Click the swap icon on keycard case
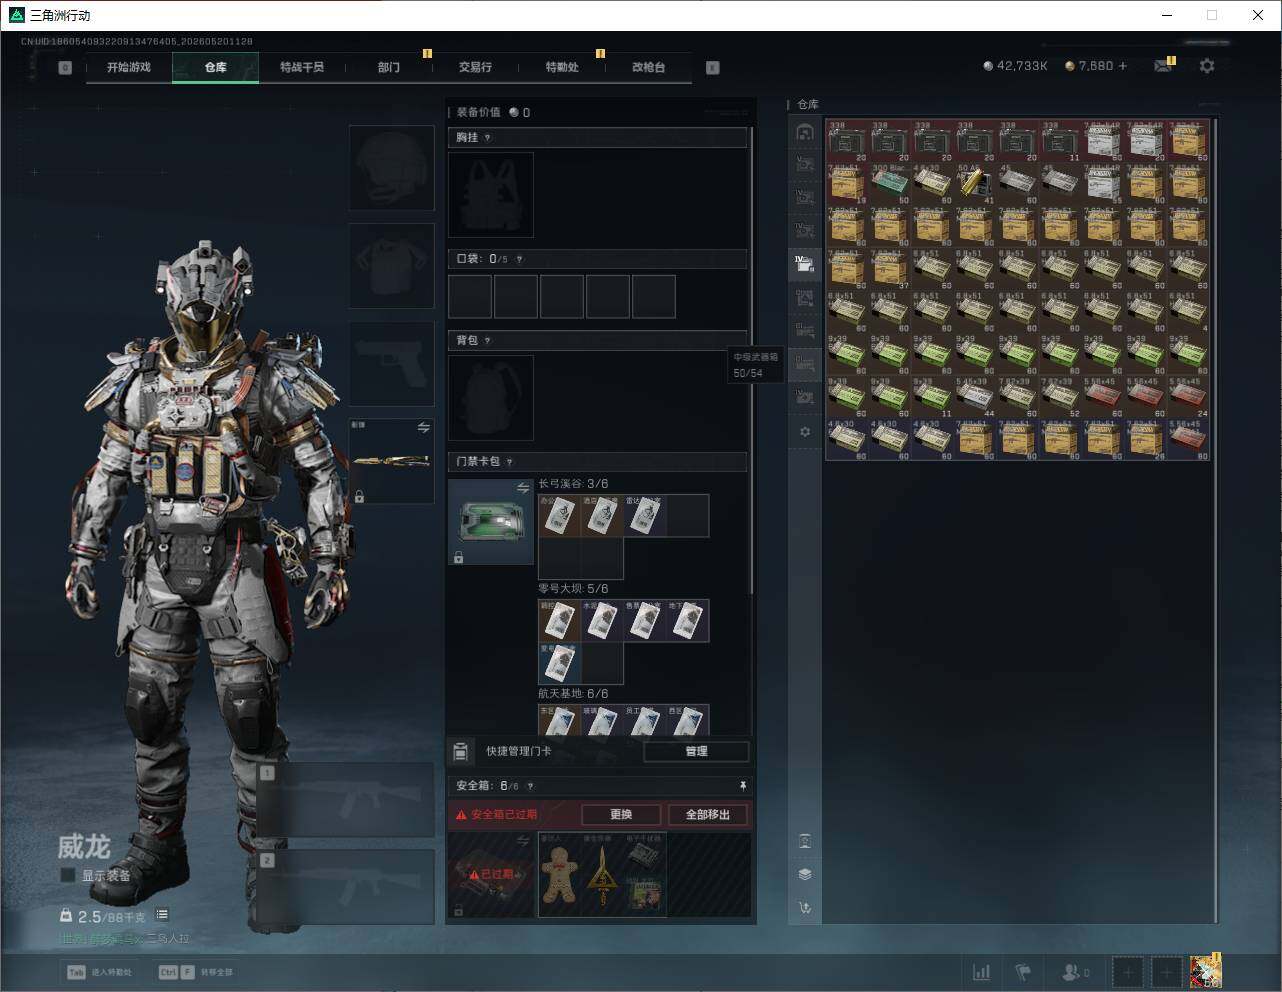Screen dimensions: 1282x992 pos(523,488)
